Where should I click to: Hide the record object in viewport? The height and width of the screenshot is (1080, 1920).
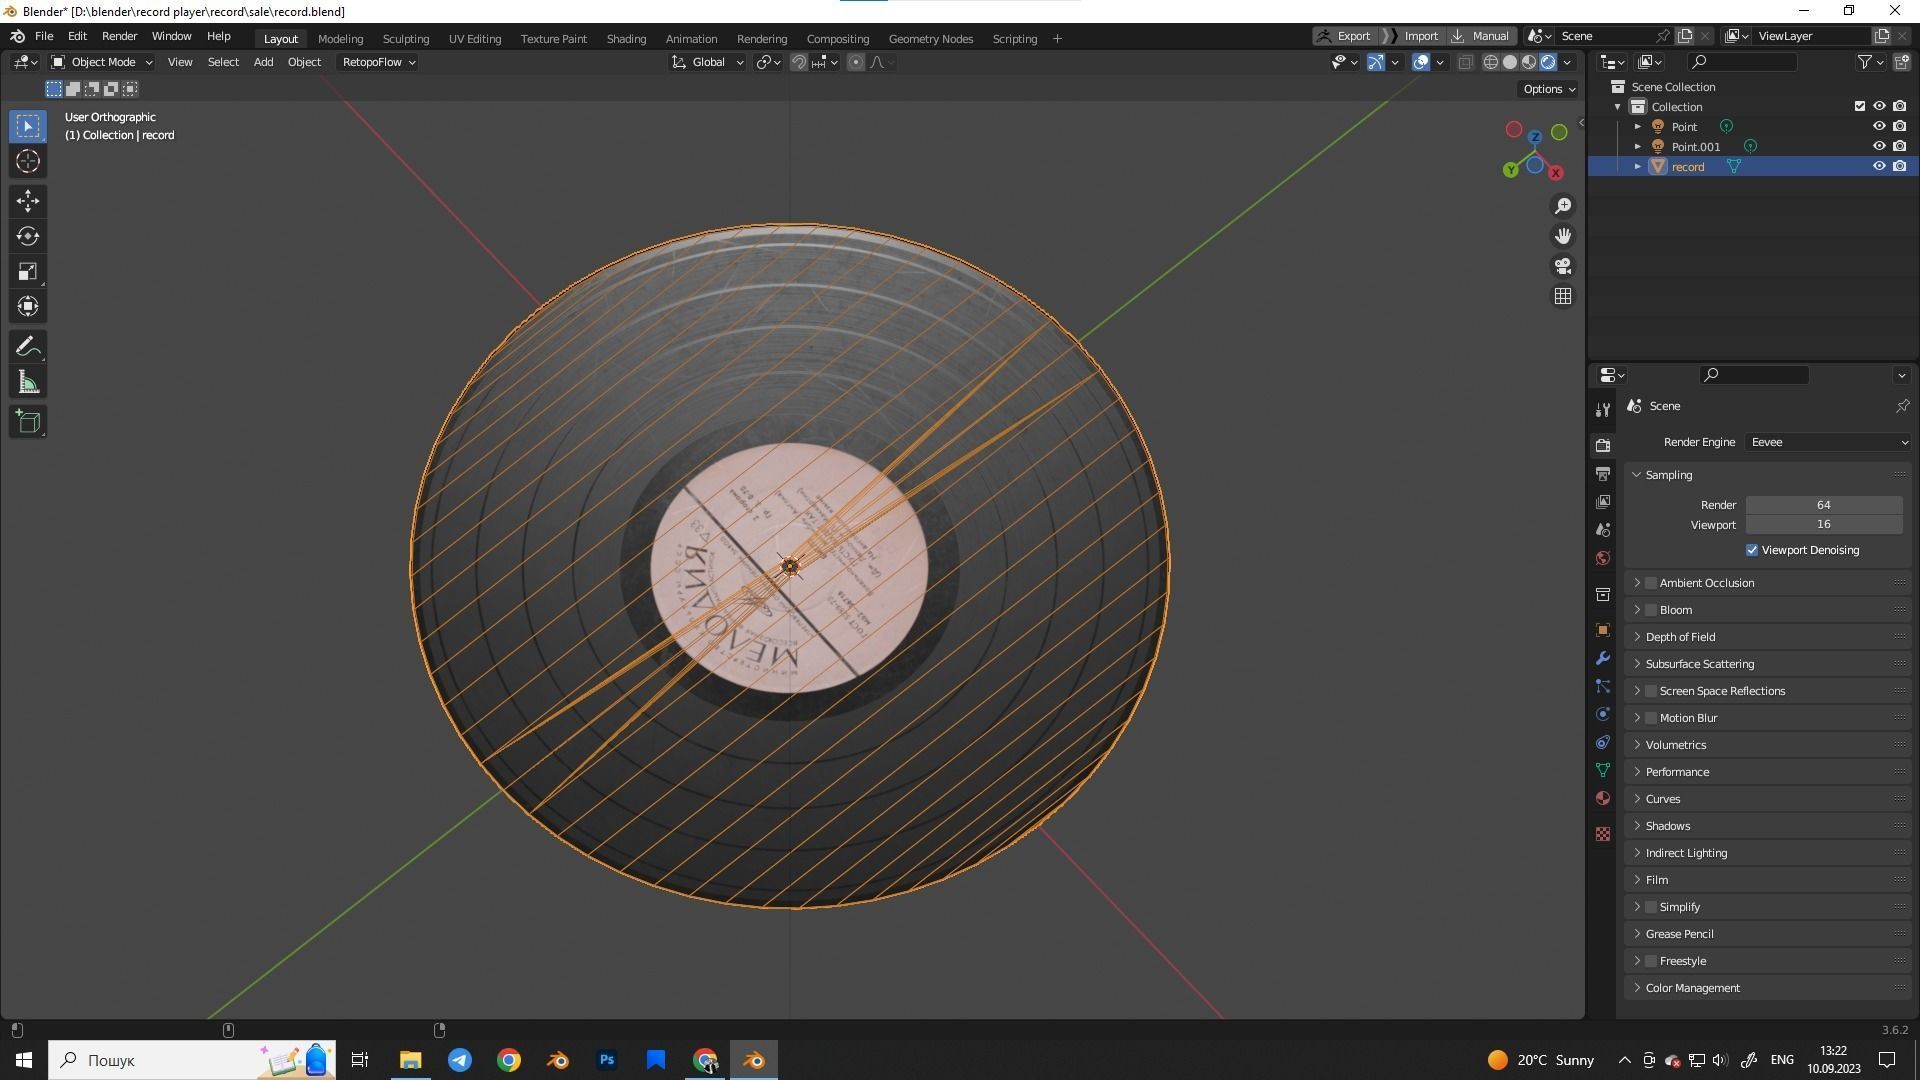tap(1879, 166)
